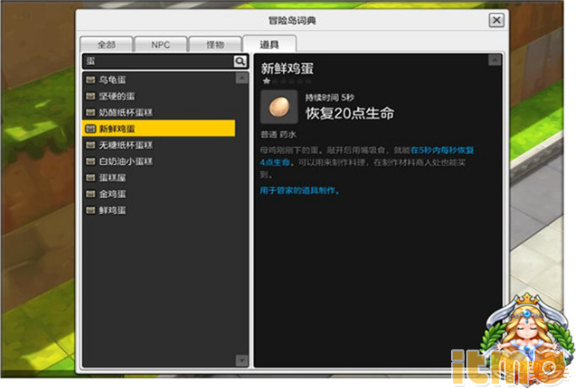Switch to the 道具 tab
576x389 pixels.
[x=270, y=44]
